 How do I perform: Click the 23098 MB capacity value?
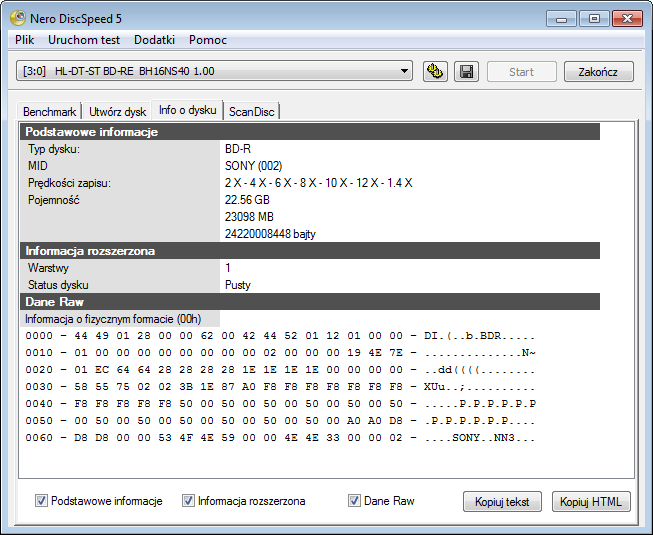point(249,217)
